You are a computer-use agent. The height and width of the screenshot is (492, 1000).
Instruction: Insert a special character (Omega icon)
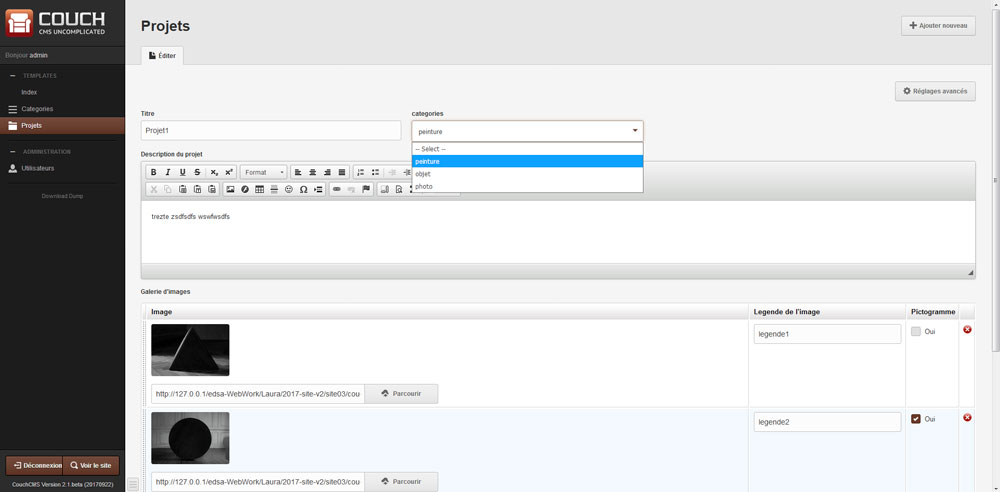(x=304, y=189)
